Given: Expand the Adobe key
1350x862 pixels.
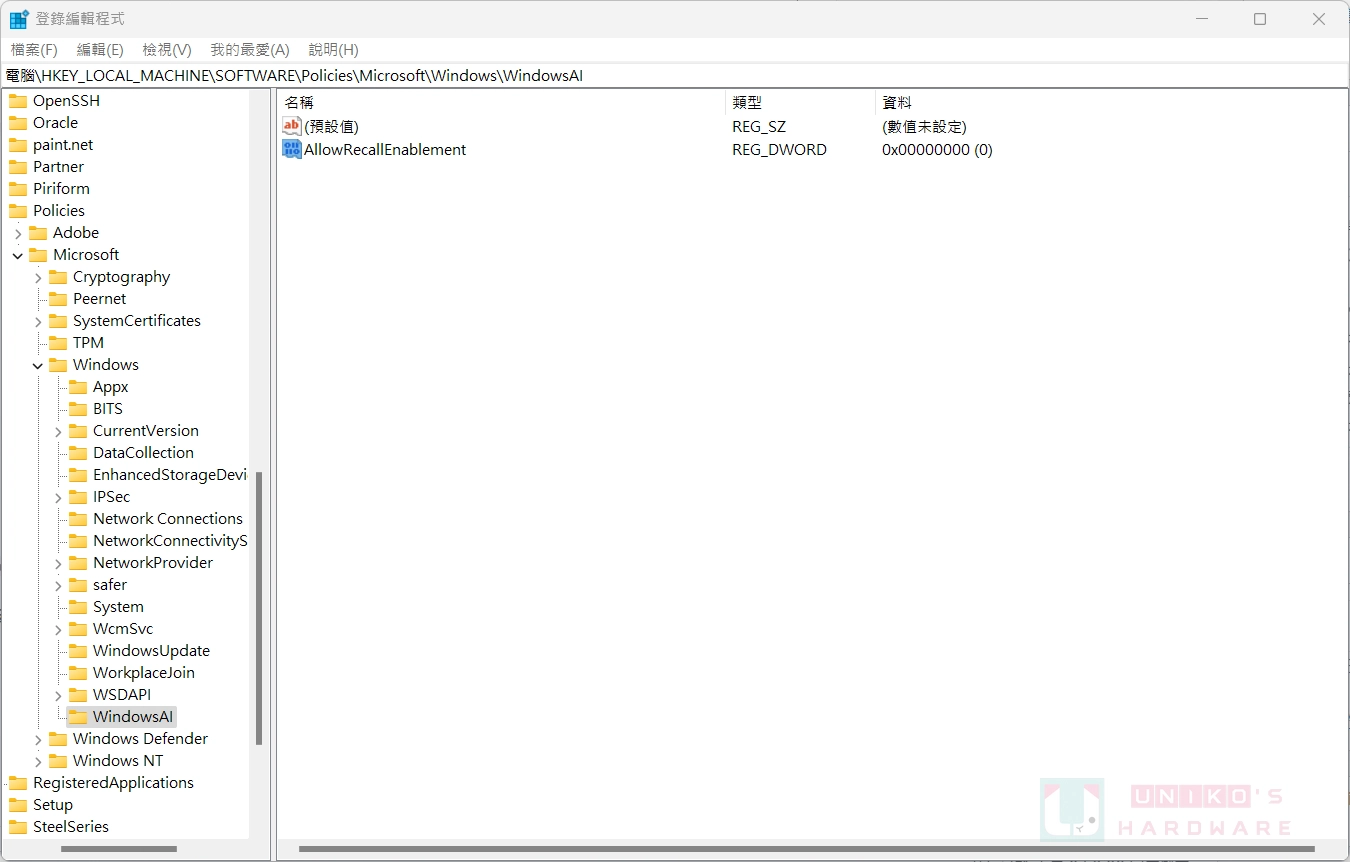Looking at the screenshot, I should coord(18,233).
